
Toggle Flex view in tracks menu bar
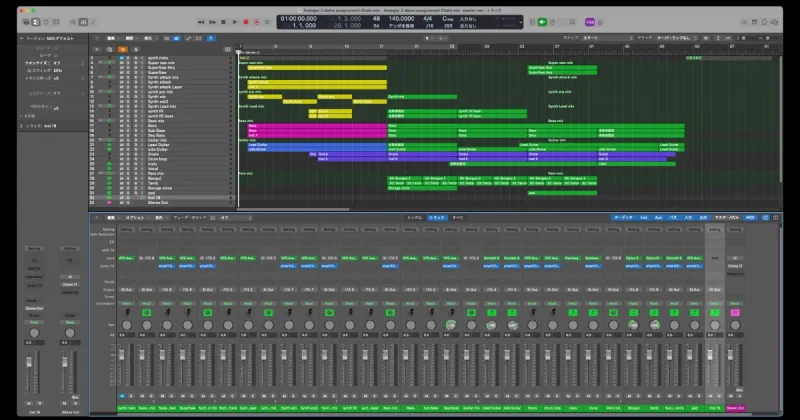198,38
